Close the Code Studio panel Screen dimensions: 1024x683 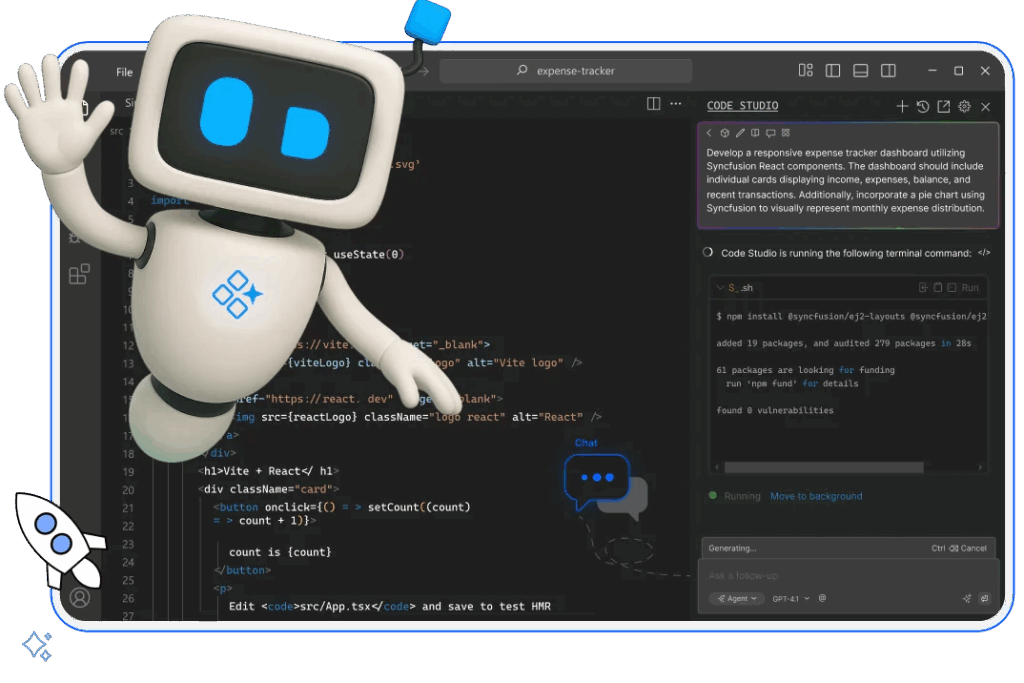pyautogui.click(x=986, y=106)
